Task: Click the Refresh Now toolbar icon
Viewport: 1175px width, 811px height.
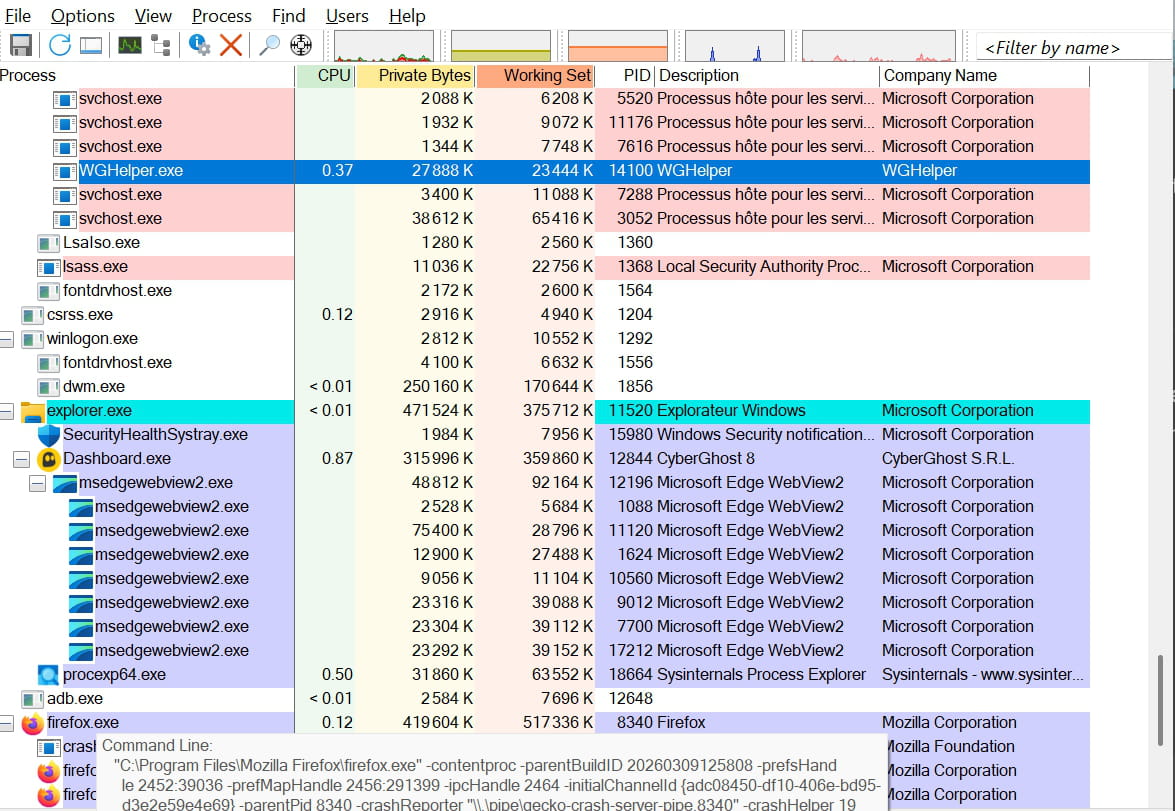Action: (60, 45)
